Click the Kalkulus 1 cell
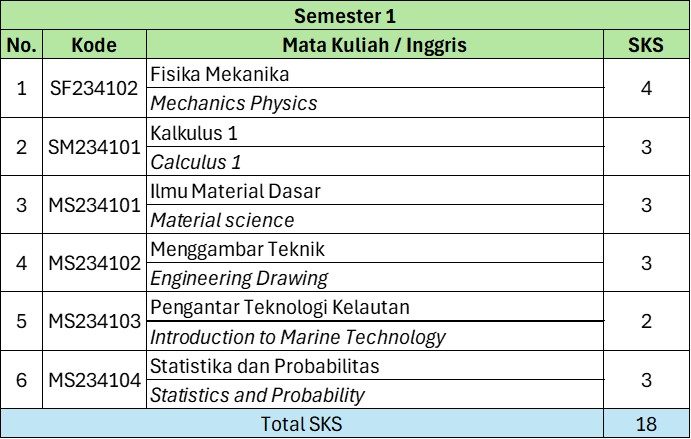 (x=194, y=133)
